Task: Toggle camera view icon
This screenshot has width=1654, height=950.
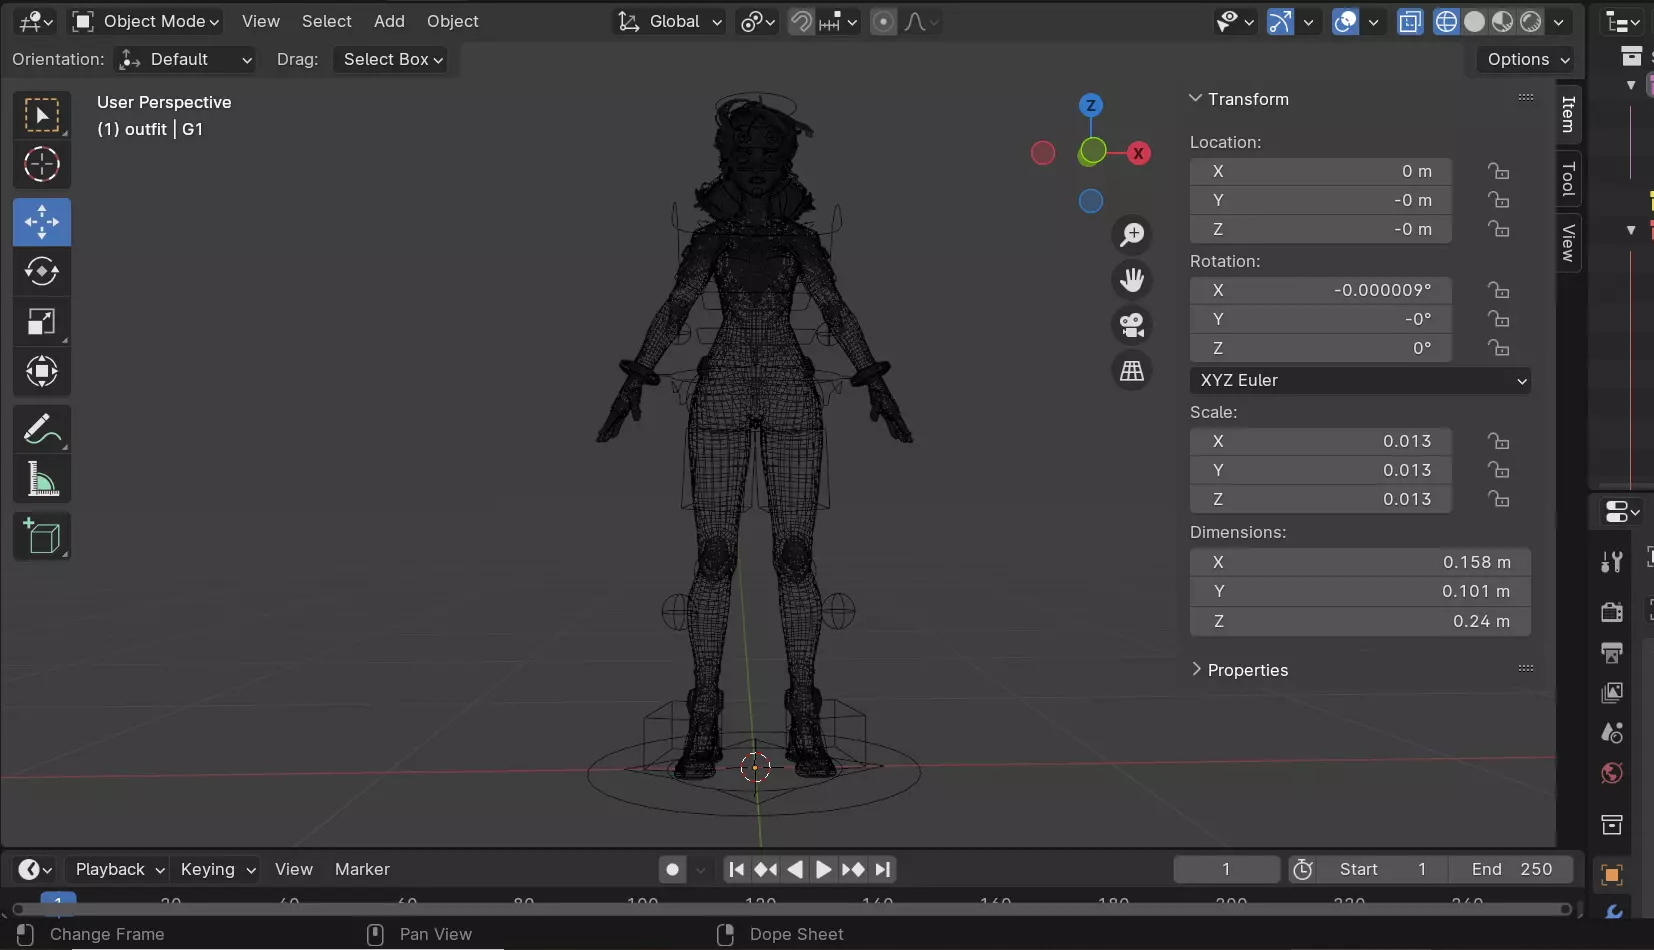Action: (1132, 325)
